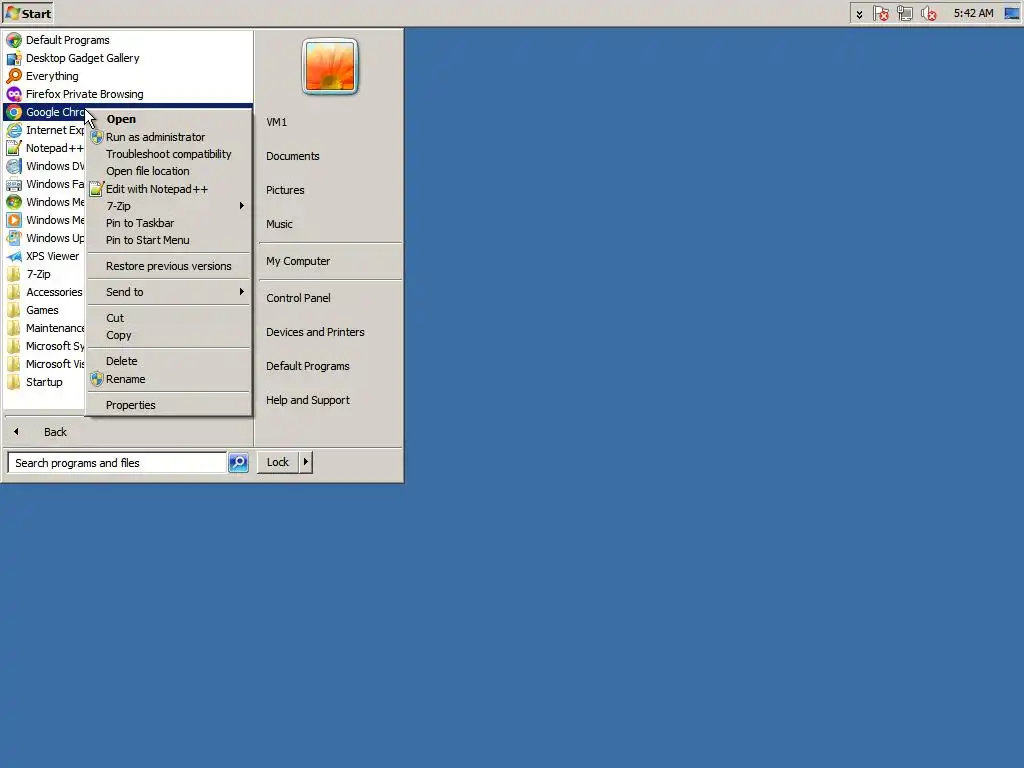Click the Internet Explorer icon
The width and height of the screenshot is (1024, 768).
click(x=14, y=130)
